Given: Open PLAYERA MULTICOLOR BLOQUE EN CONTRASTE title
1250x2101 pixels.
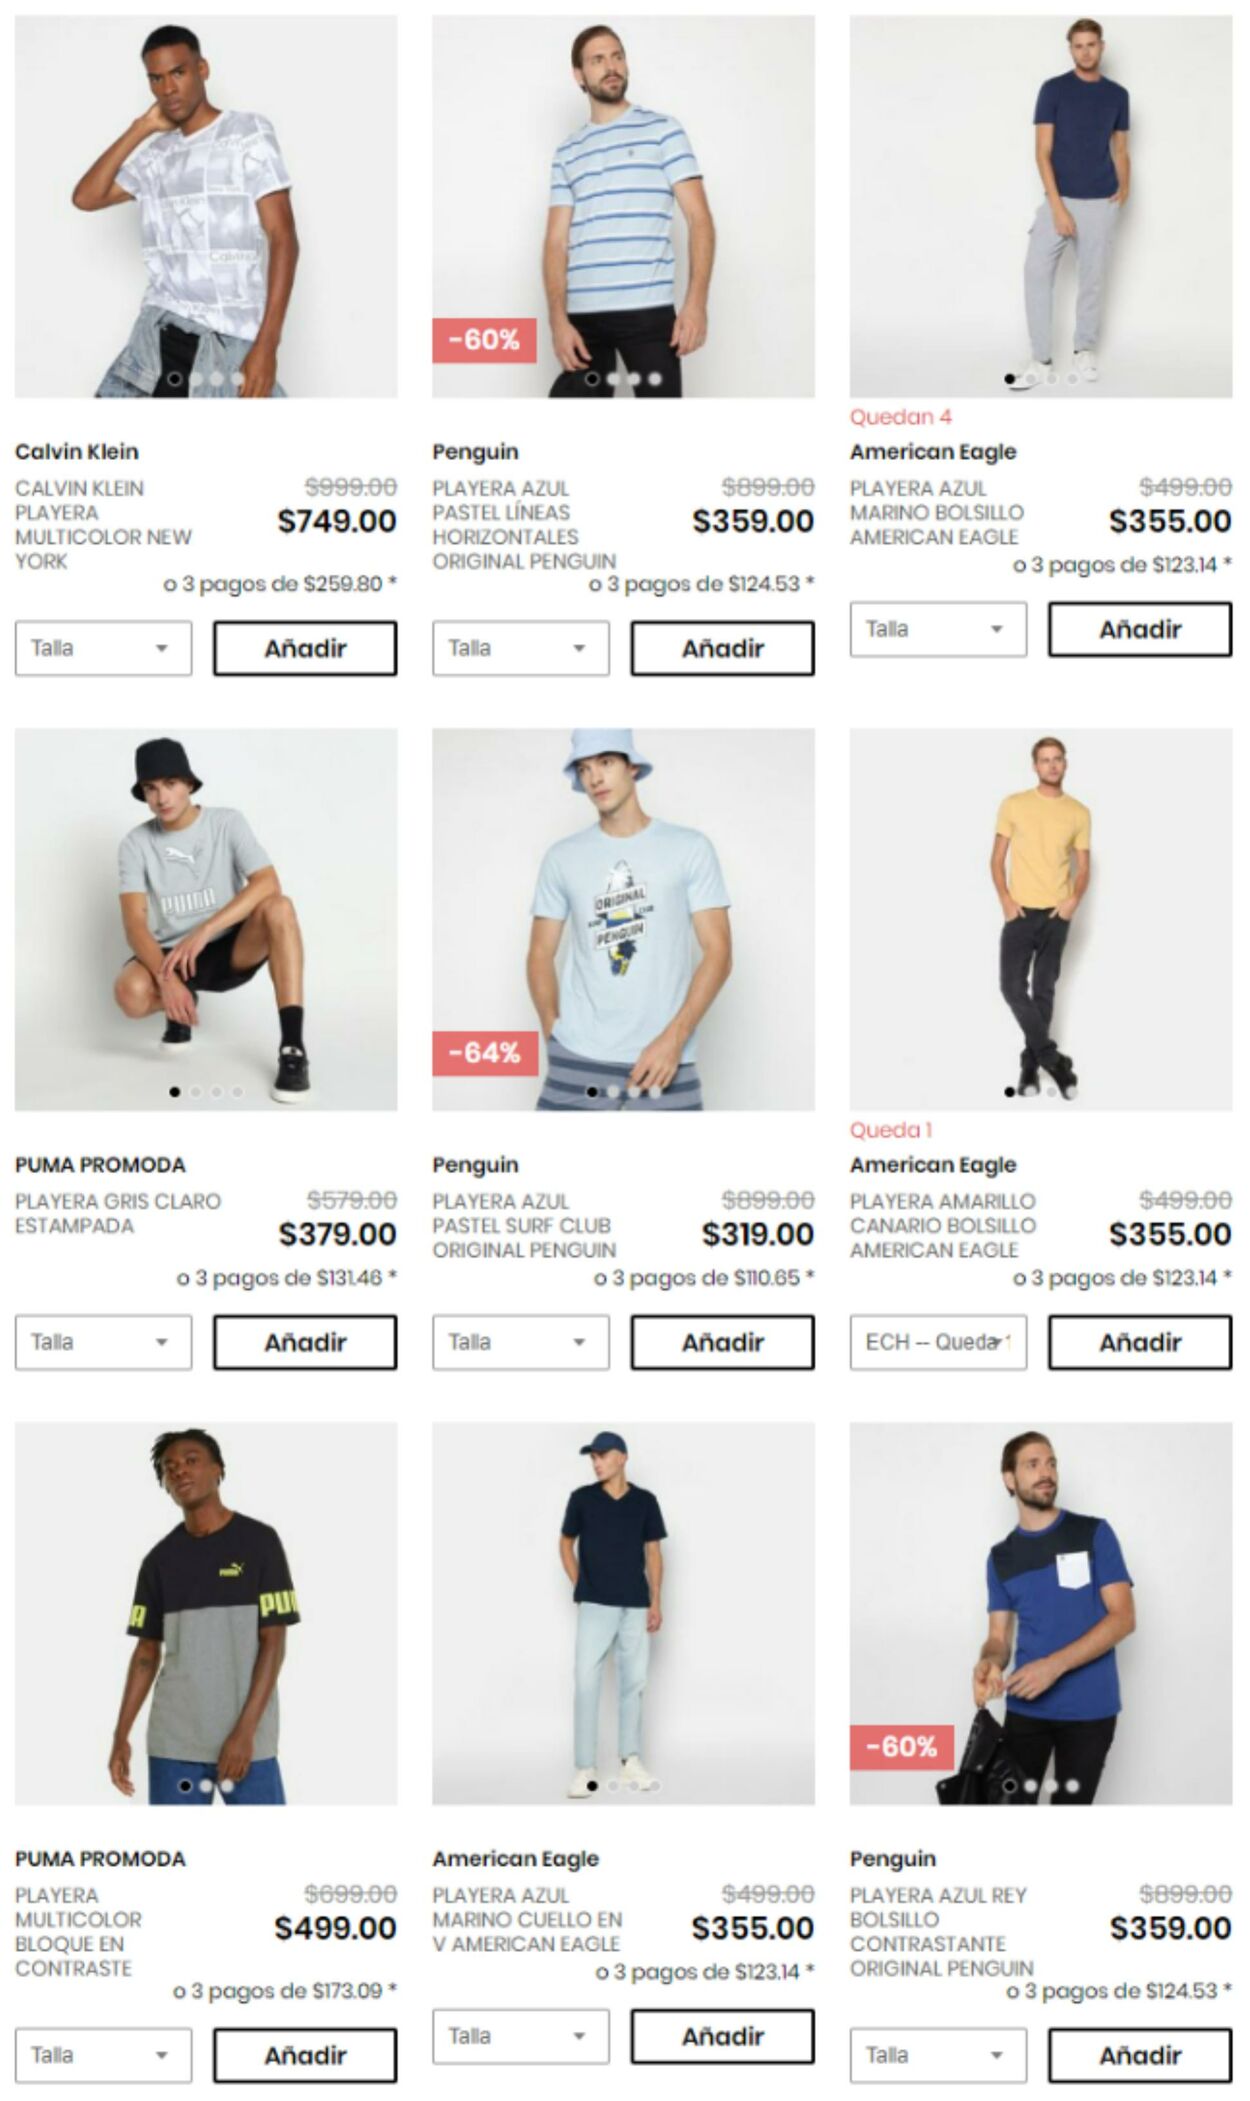Looking at the screenshot, I should click(x=78, y=1932).
